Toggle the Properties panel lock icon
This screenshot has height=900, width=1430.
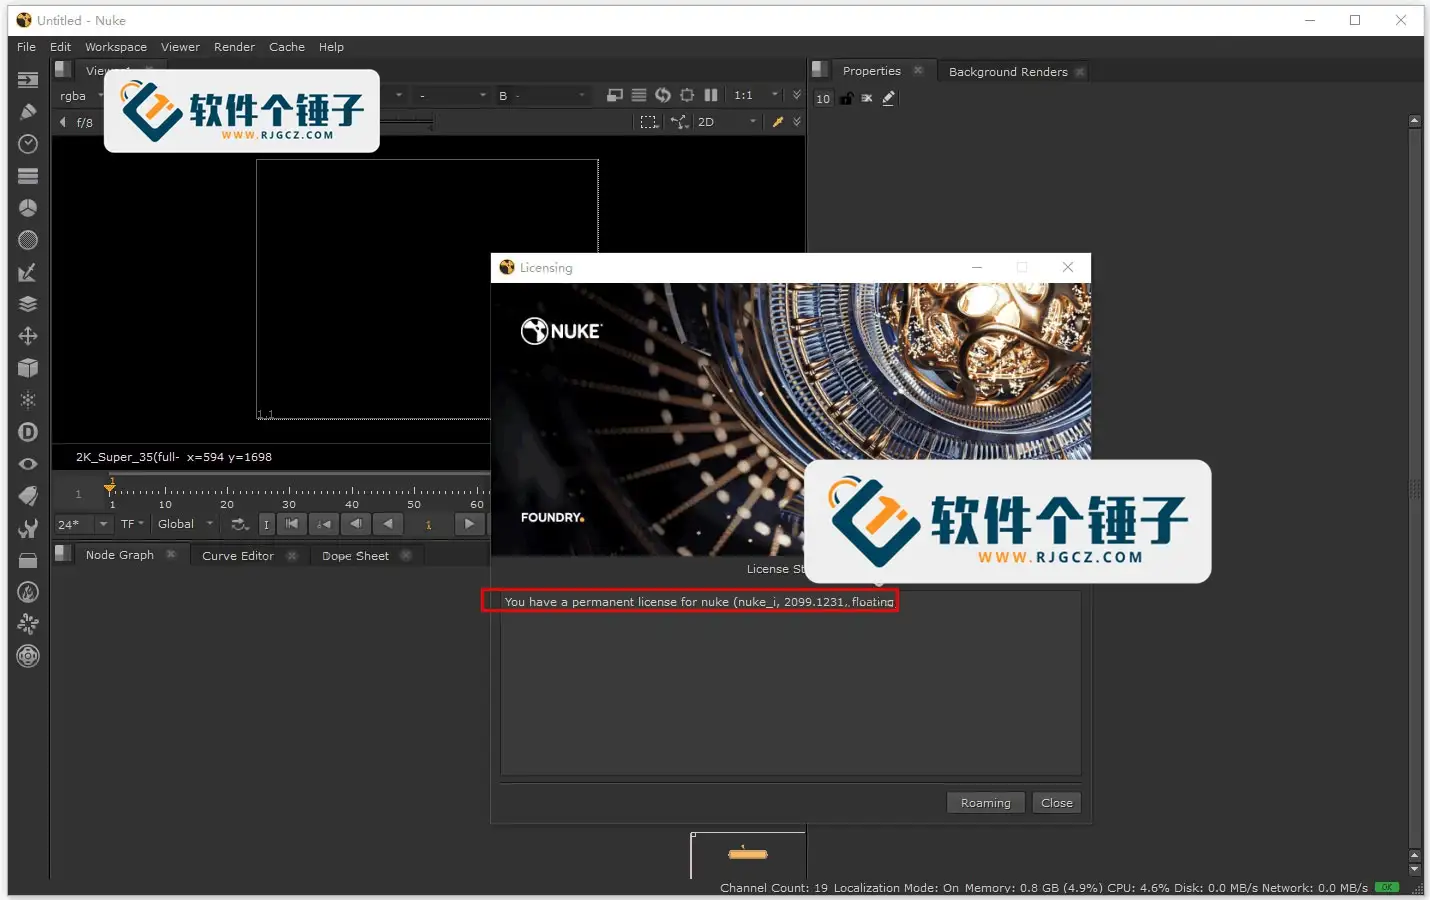847,98
